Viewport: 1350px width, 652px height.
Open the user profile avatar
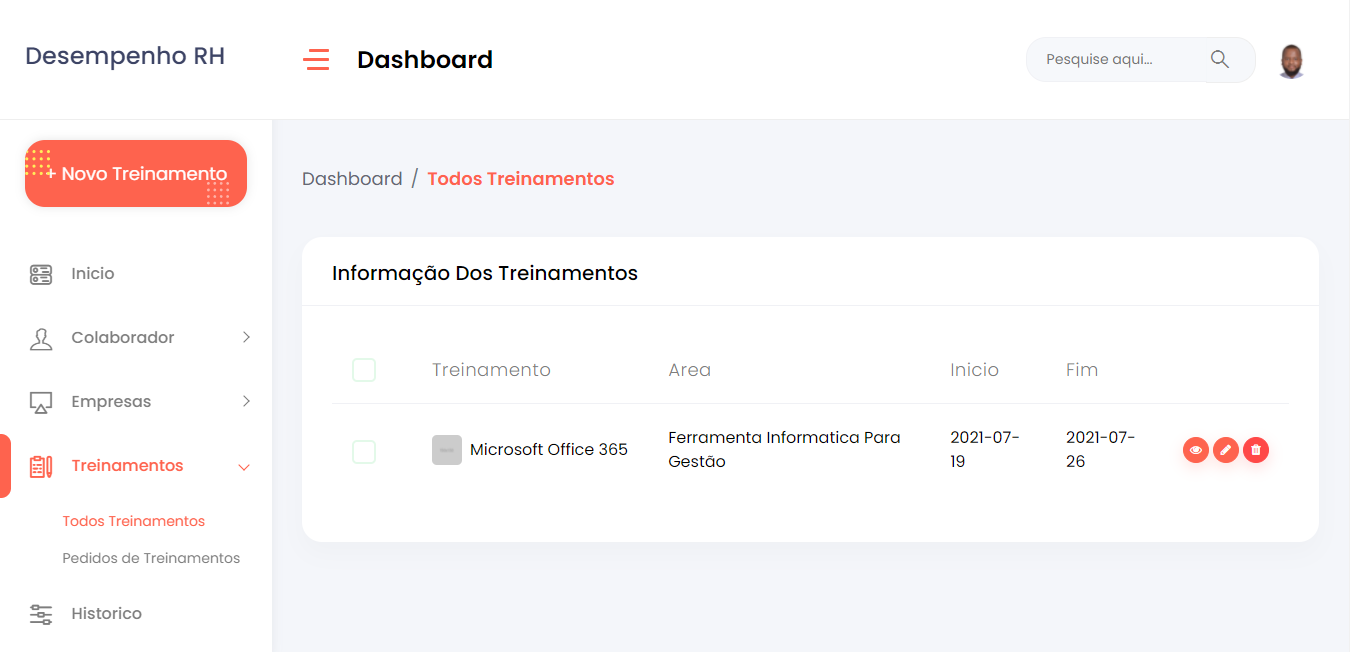coord(1291,61)
